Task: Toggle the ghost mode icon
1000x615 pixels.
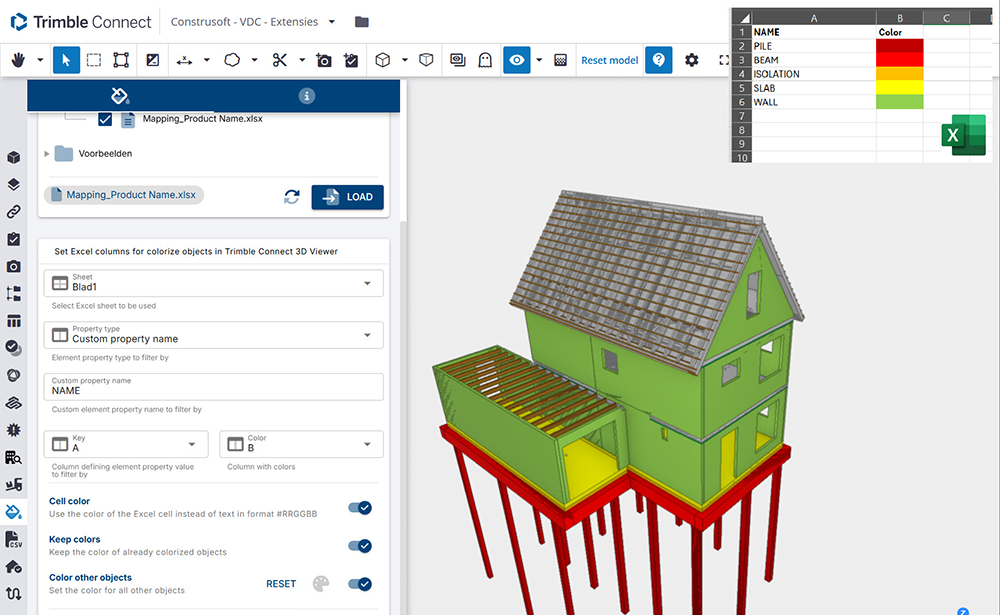Action: click(485, 60)
